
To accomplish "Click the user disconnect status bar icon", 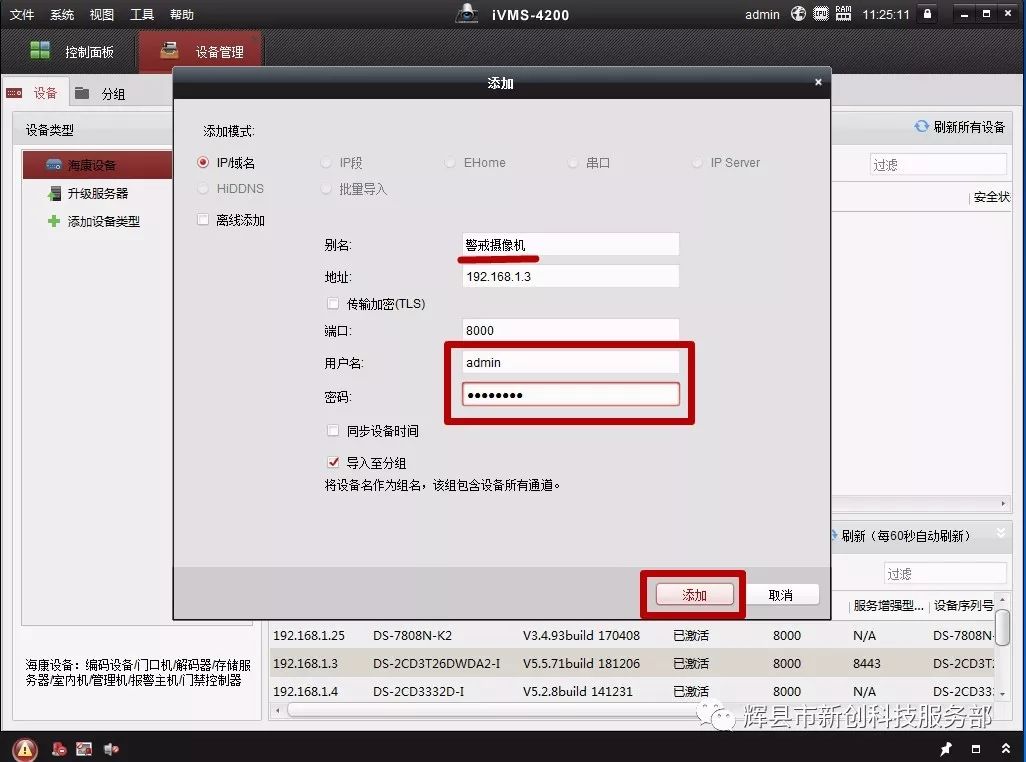I will (x=60, y=749).
